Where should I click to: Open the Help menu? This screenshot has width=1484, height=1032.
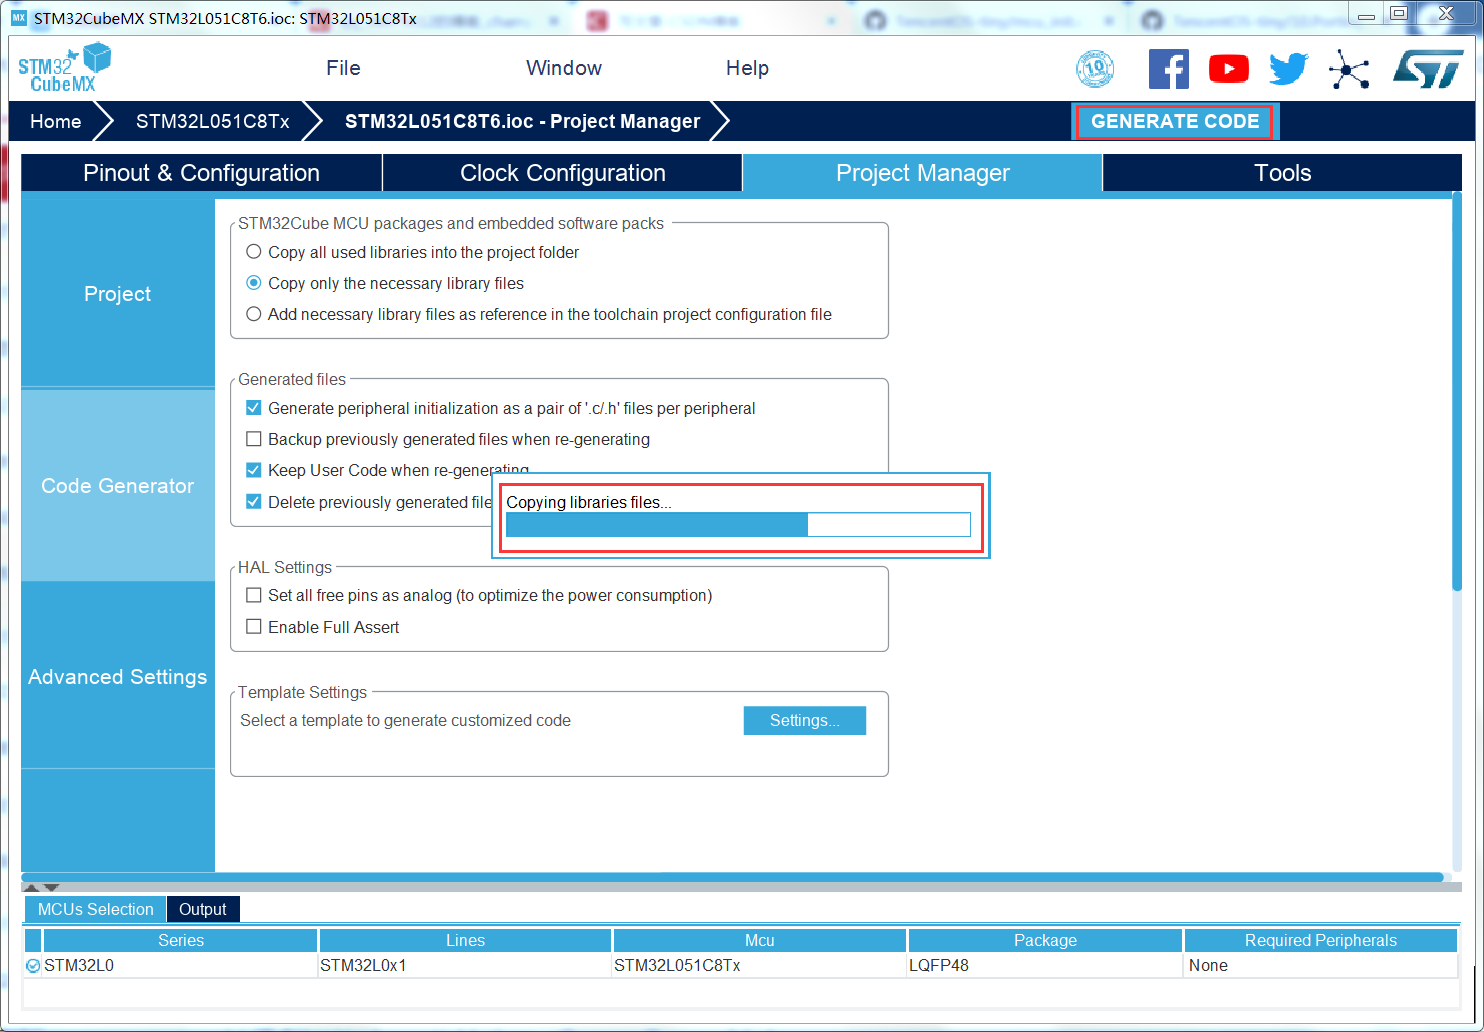[747, 68]
